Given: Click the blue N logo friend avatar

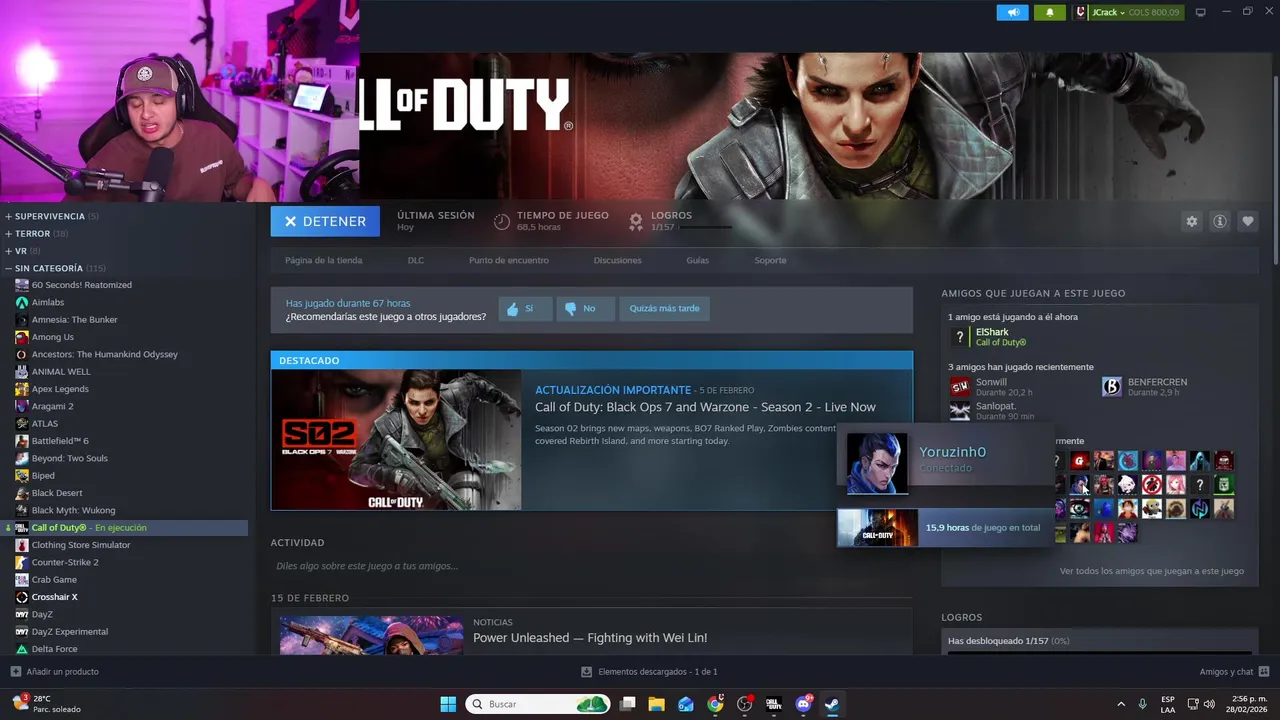Looking at the screenshot, I should (x=1200, y=509).
